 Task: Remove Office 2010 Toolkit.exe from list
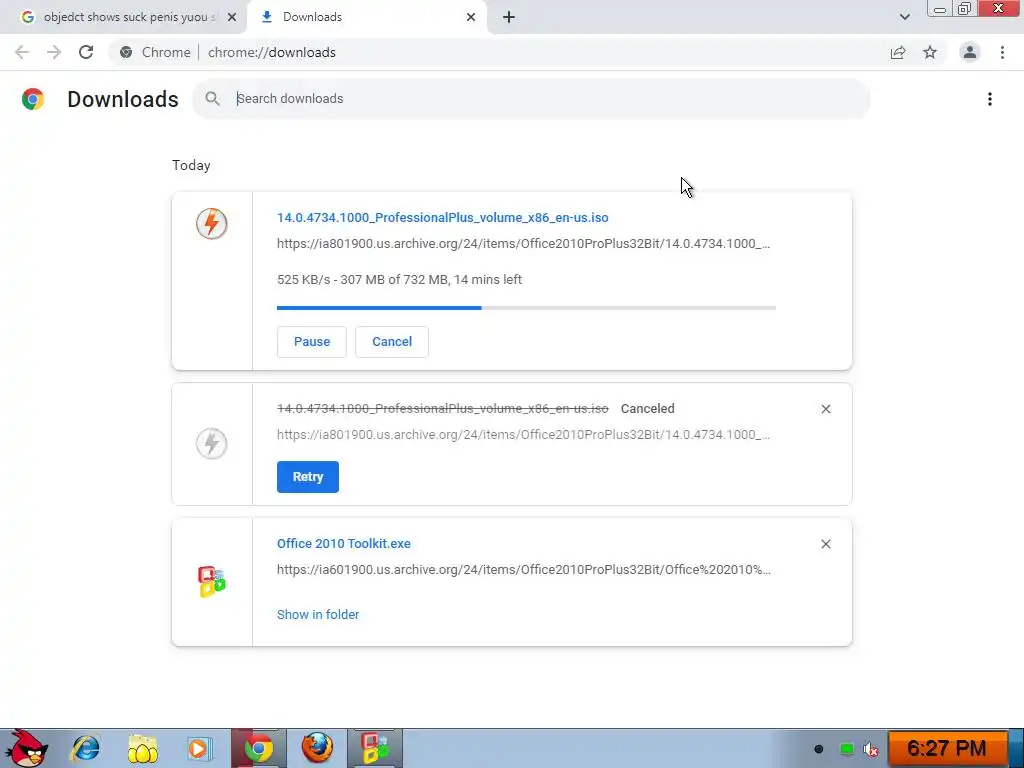tap(825, 544)
